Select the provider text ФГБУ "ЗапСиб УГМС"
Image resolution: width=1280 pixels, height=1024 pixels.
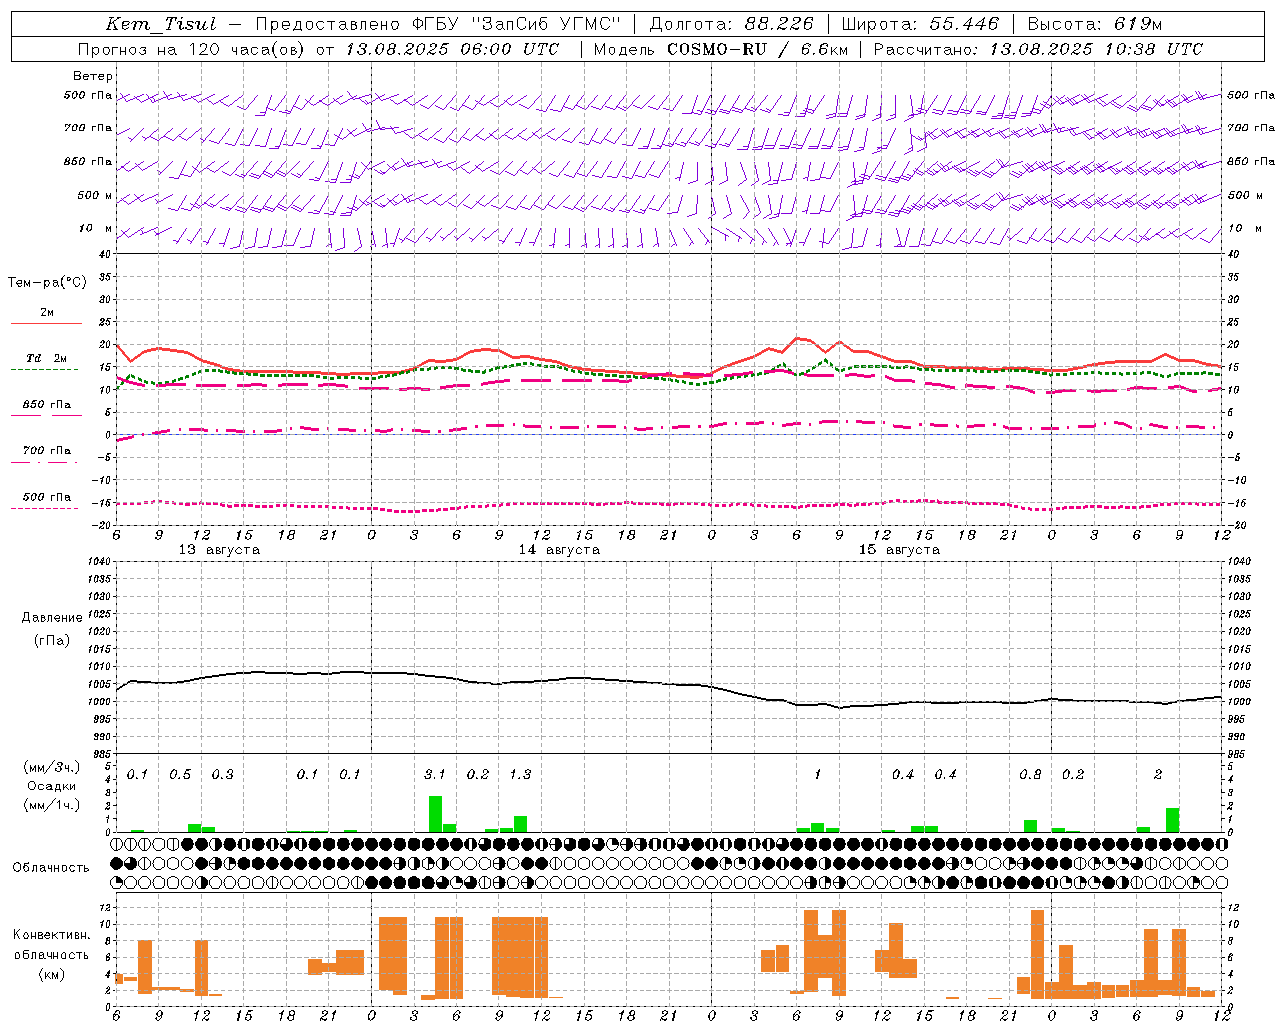[x=516, y=24]
